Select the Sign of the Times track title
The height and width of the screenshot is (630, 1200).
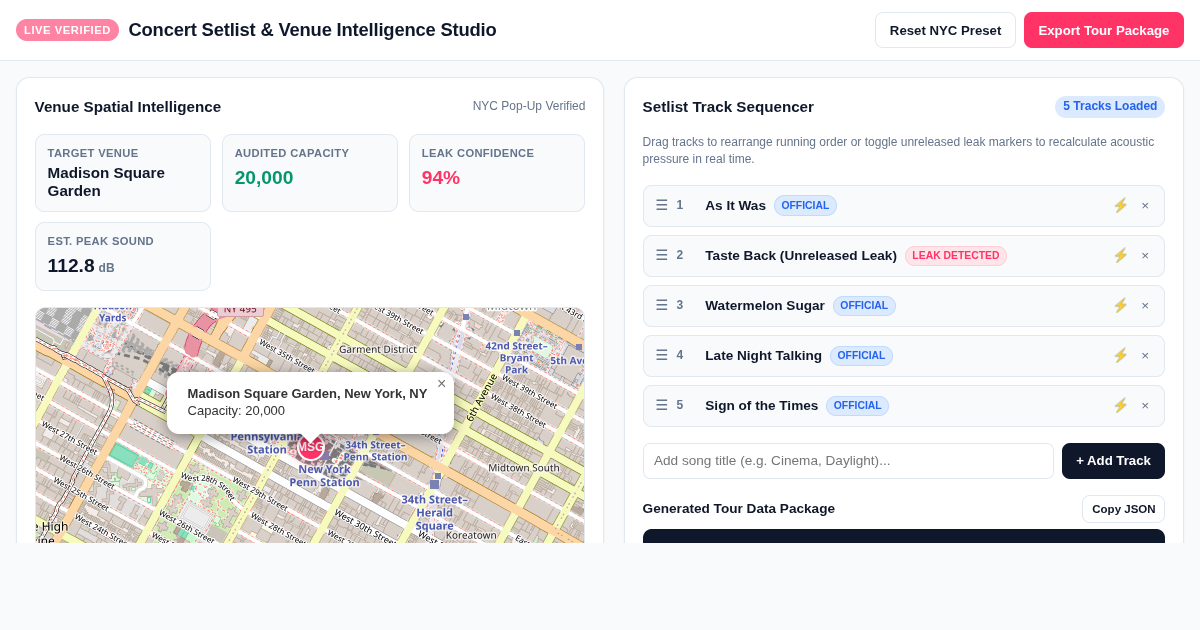(761, 405)
